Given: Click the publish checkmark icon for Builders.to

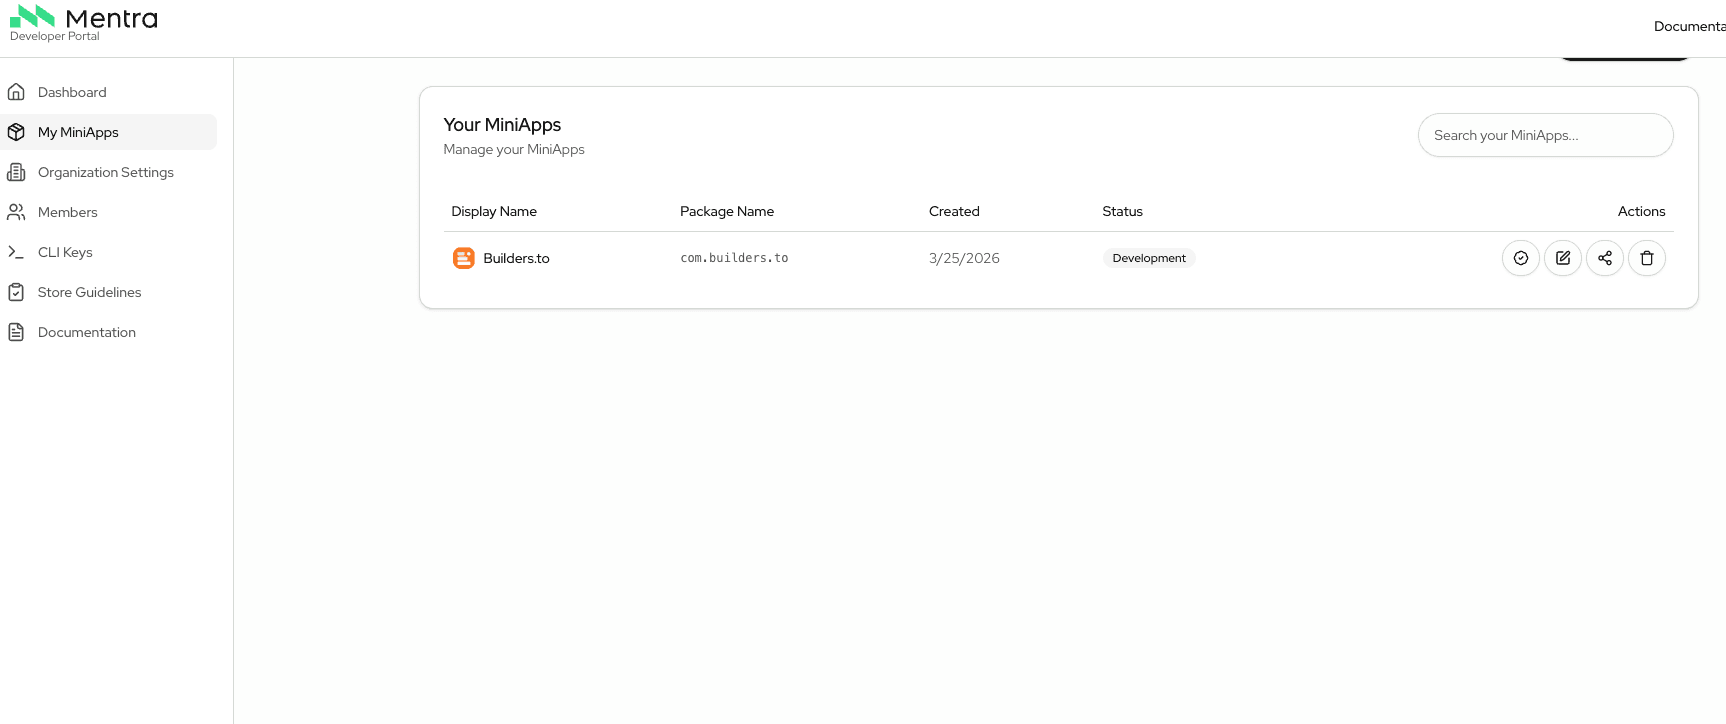Looking at the screenshot, I should (1520, 258).
